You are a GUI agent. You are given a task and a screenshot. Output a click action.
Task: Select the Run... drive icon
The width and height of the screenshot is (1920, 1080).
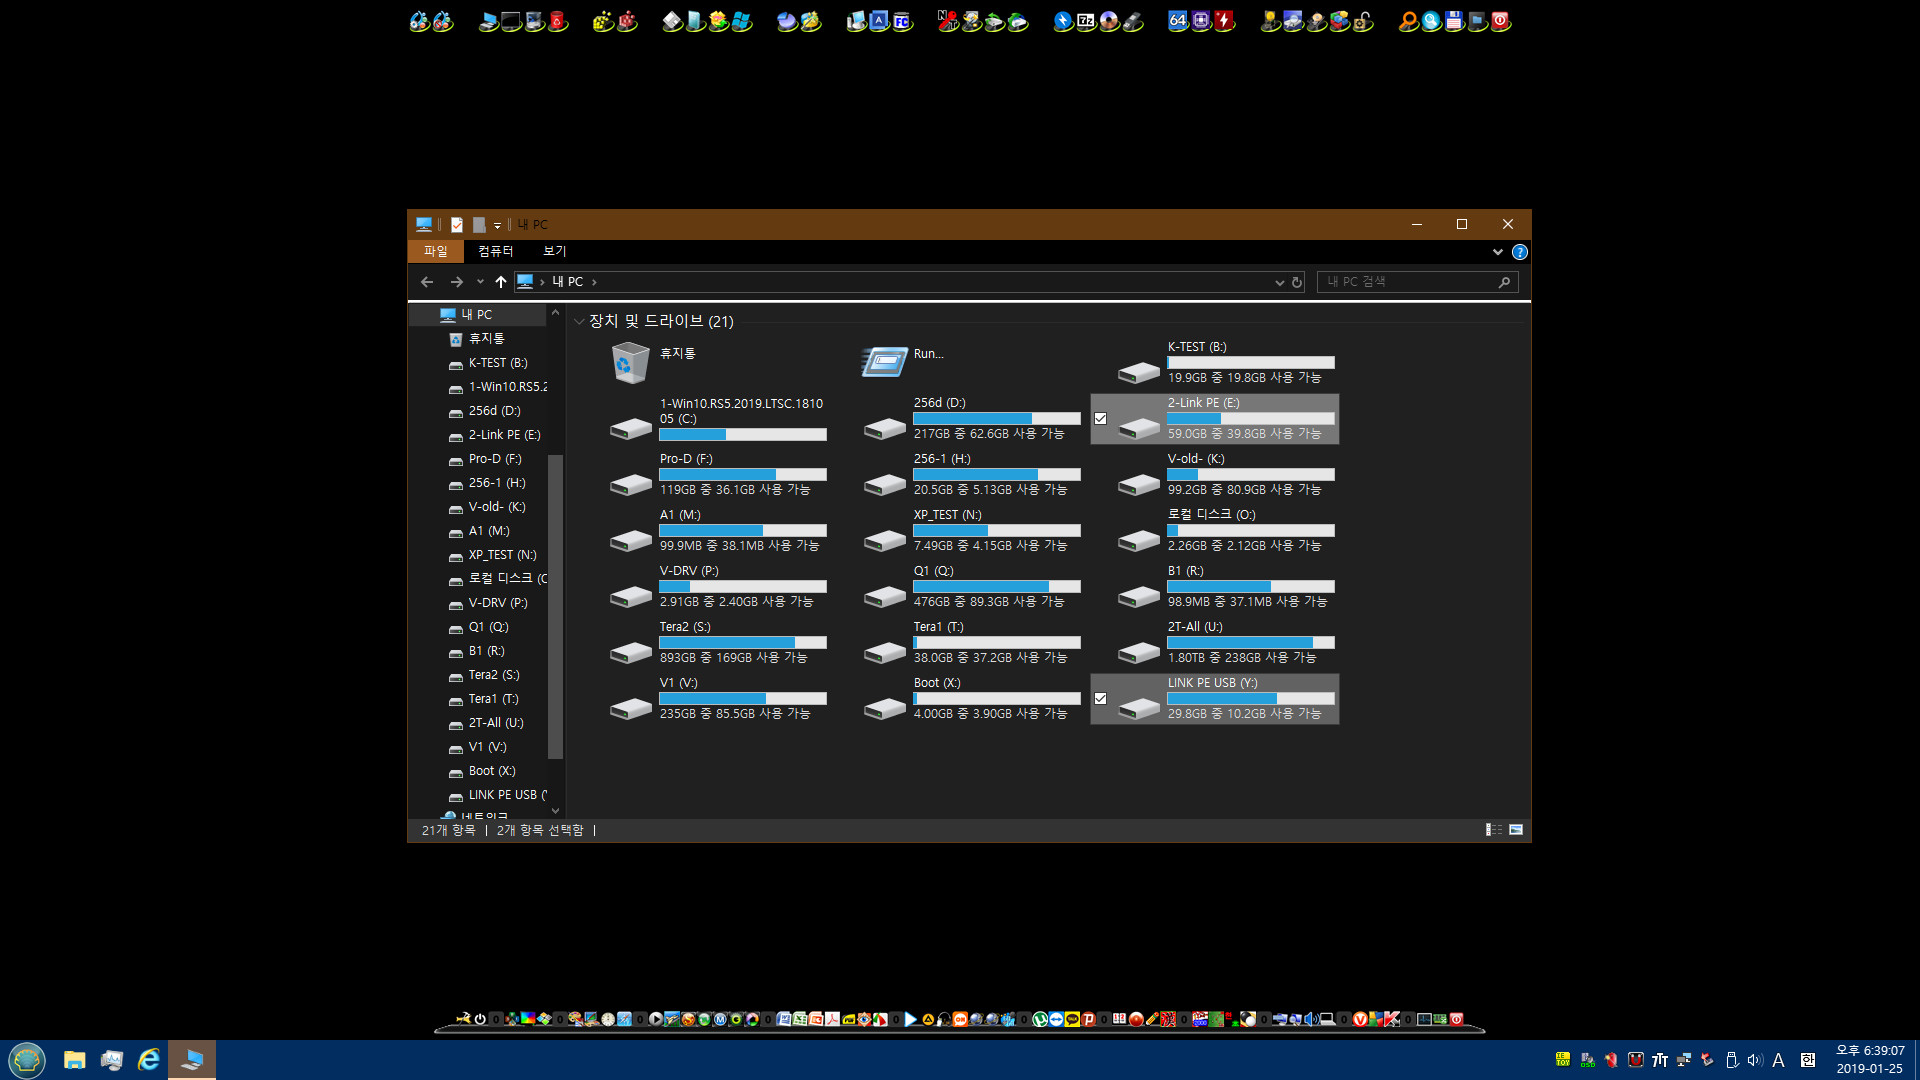(882, 360)
